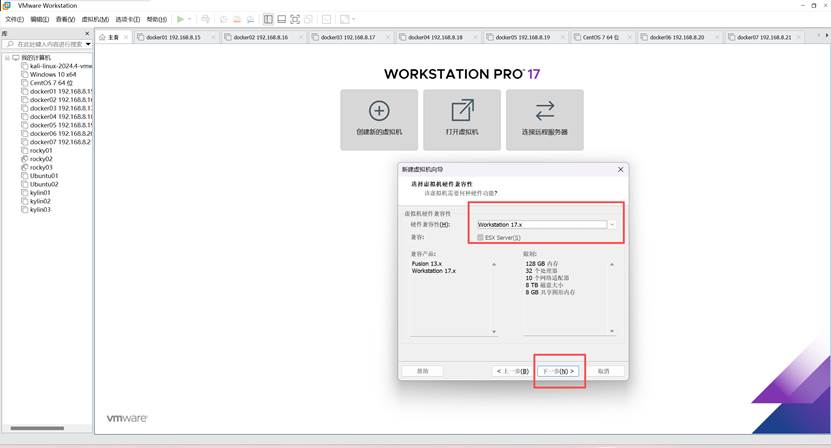Close the docker01 192.168.8.15 tab

tap(213, 37)
